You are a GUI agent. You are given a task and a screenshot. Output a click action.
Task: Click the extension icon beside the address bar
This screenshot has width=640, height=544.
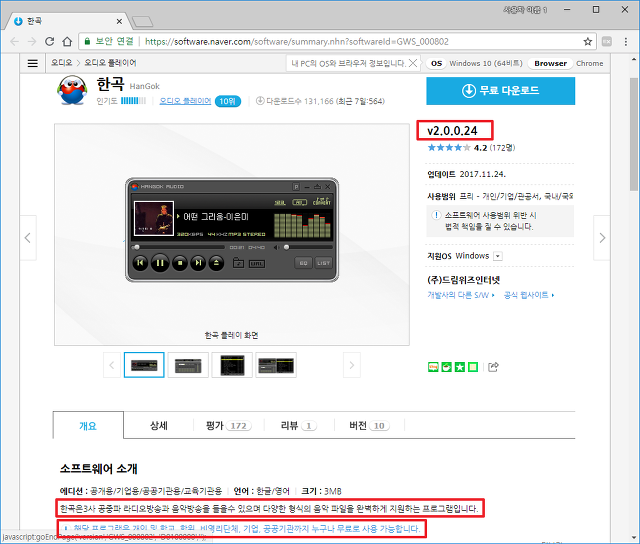[607, 42]
